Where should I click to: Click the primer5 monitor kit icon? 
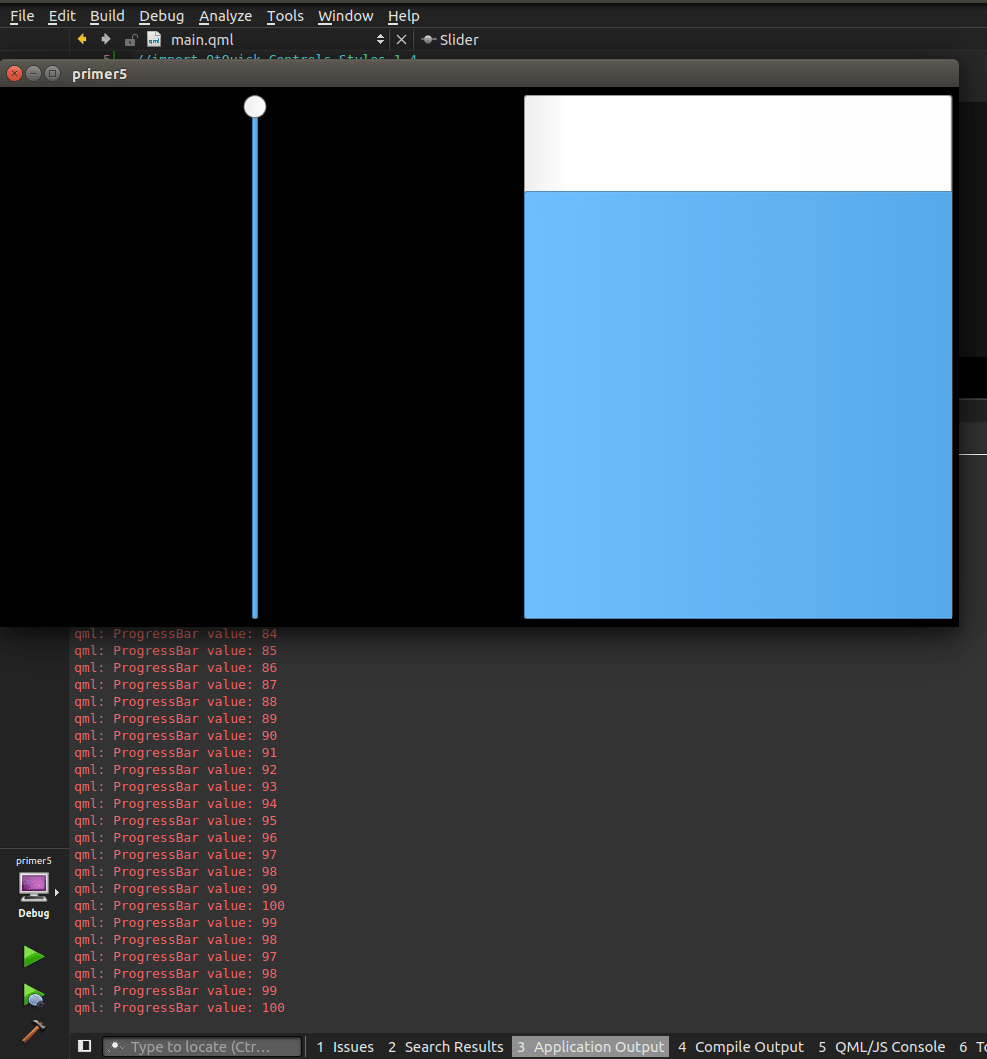point(33,886)
